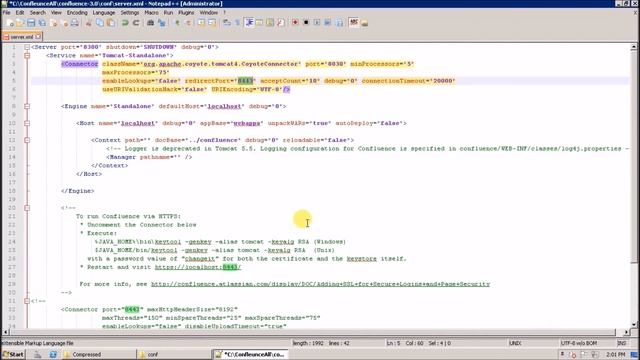Screen dimensions: 640x360
Task: Toggle INS mode in the status bar
Action: pos(622,343)
